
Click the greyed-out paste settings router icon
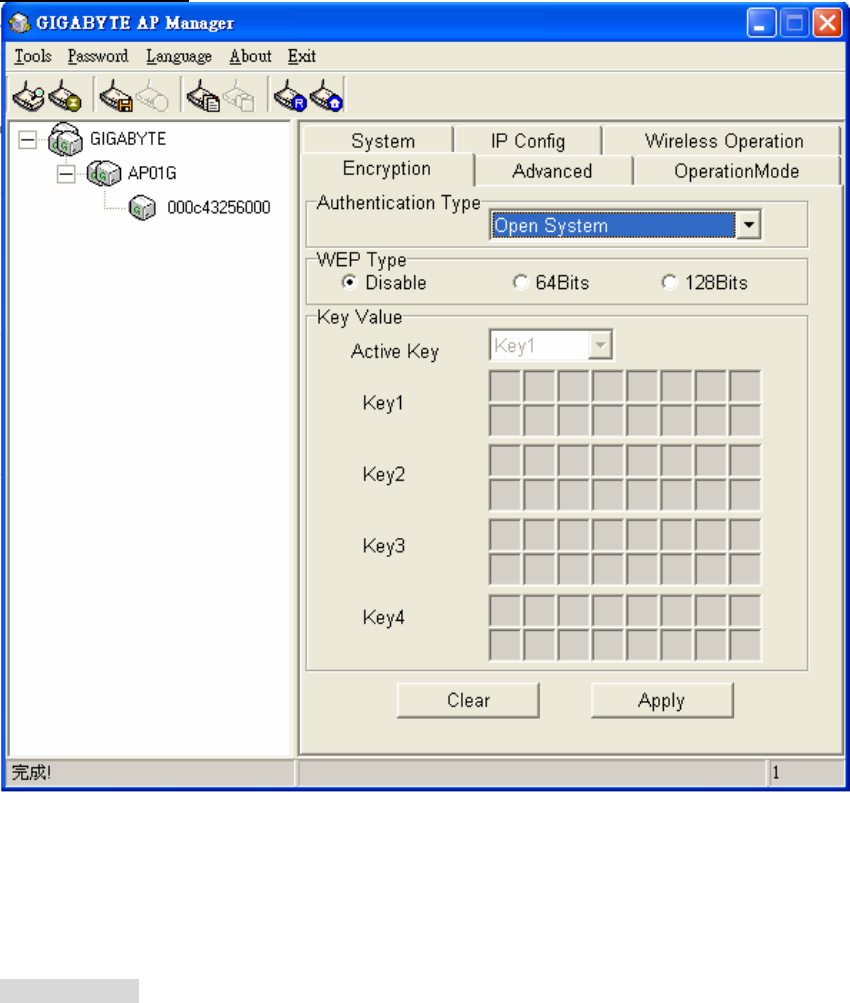pos(239,95)
